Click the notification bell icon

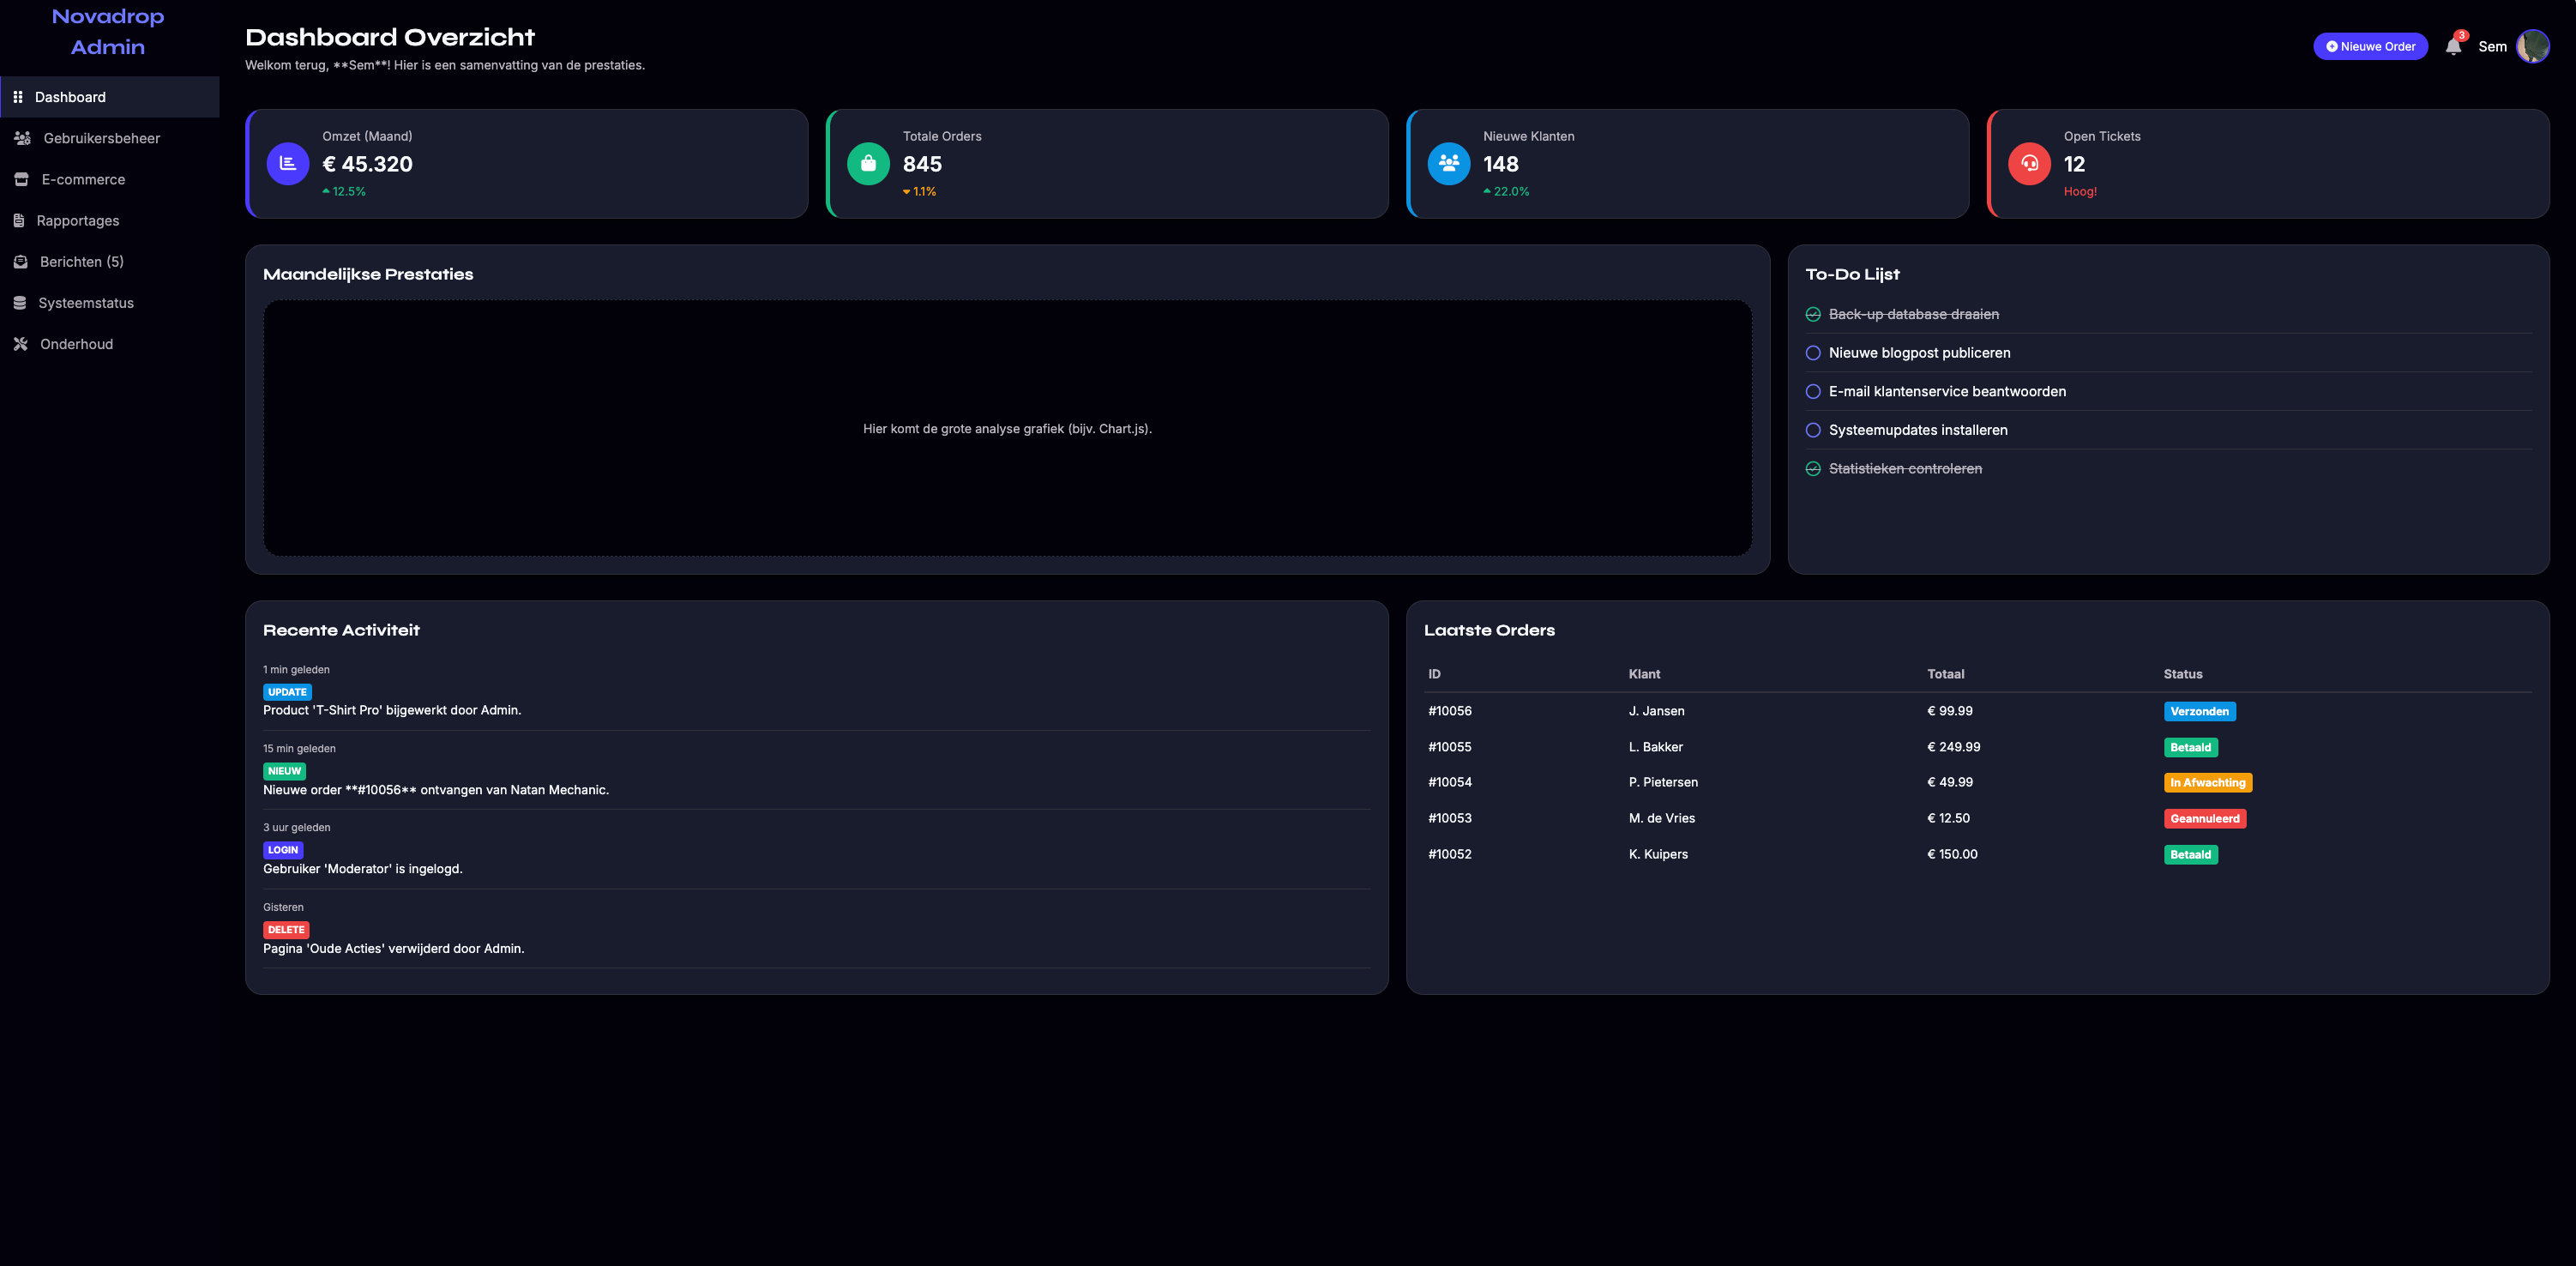[x=2452, y=47]
